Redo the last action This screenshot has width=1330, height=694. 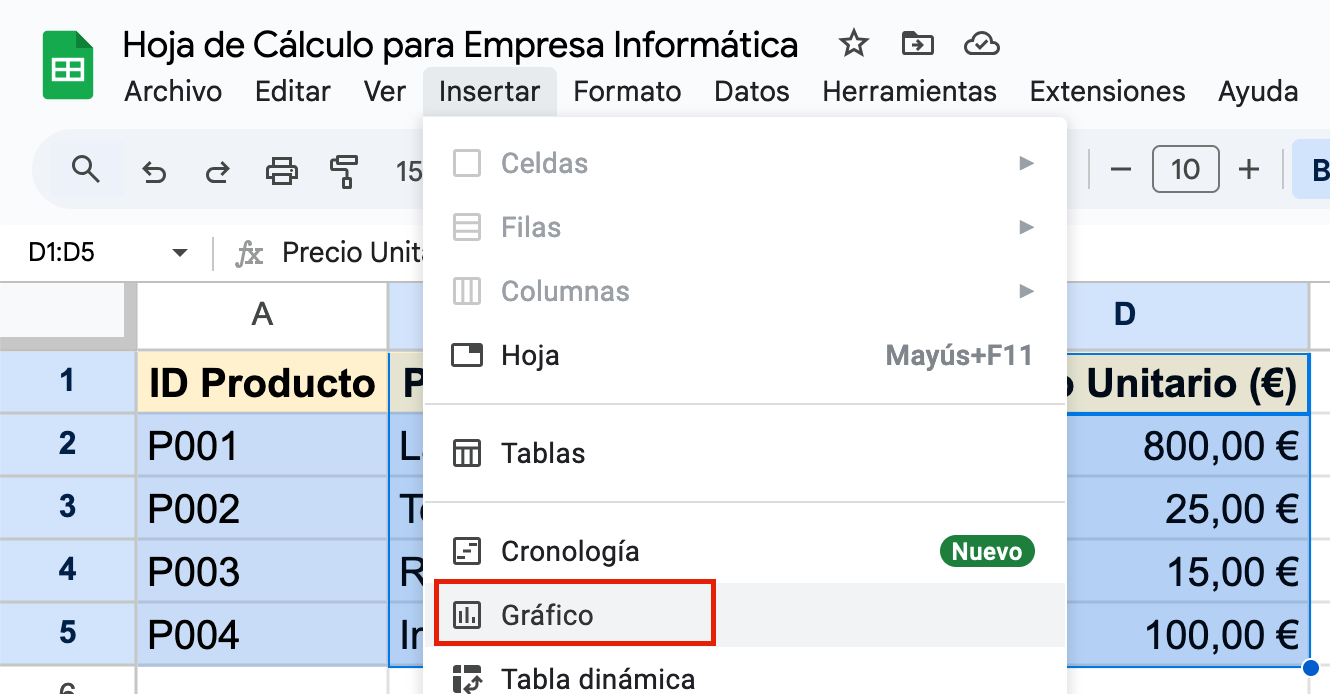click(217, 170)
